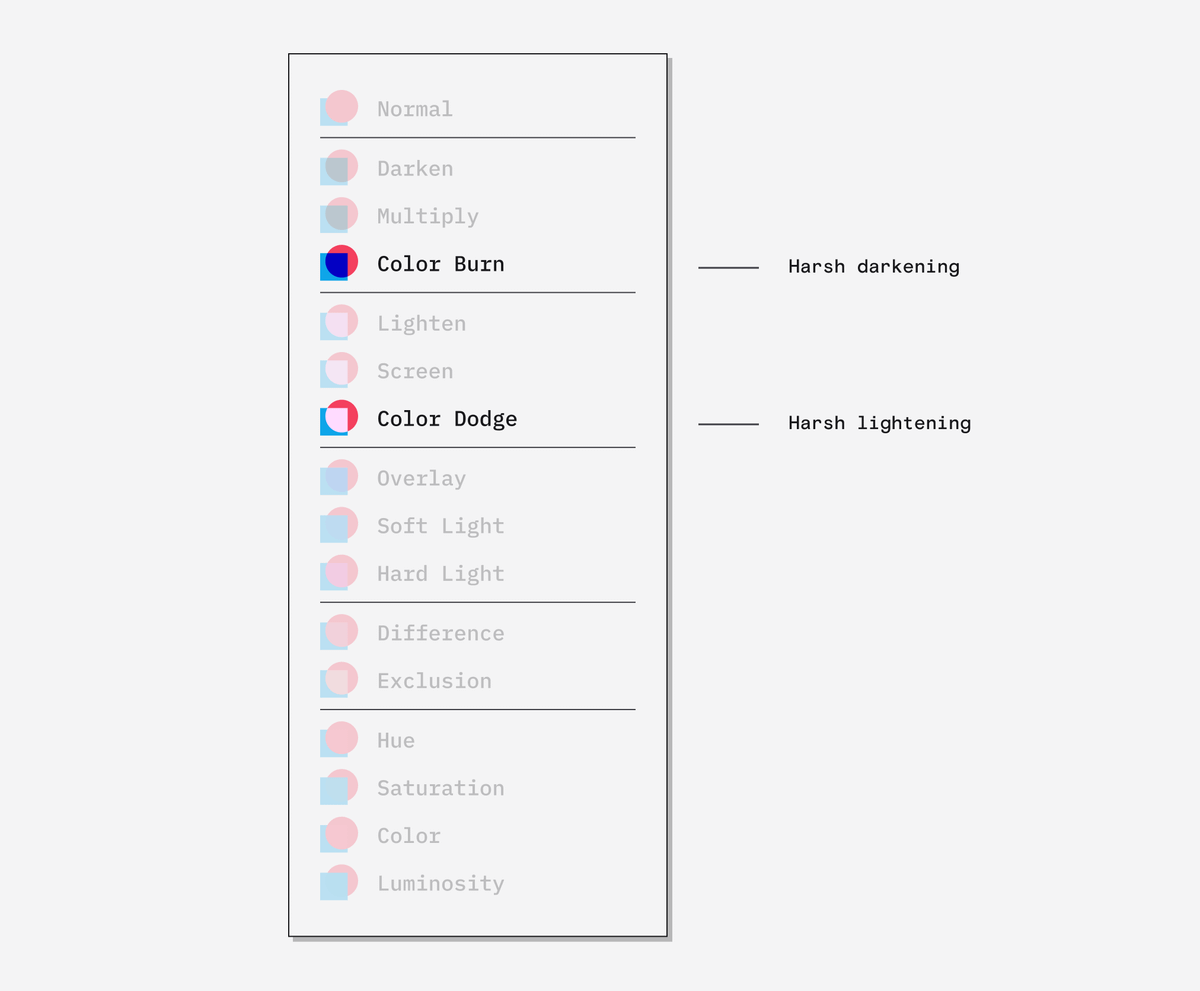Click the Hue blend mode icon

coord(338,740)
